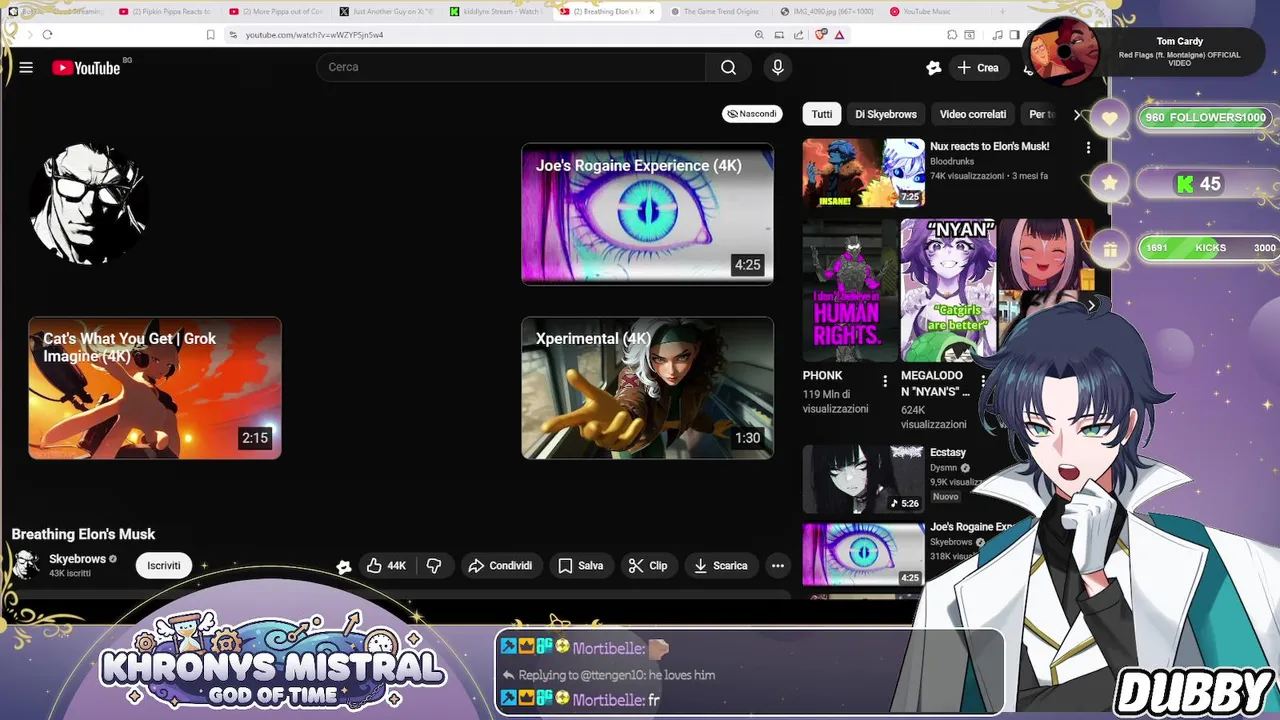Open the PHONK Human Rights short
Viewport: 1280px width, 720px height.
tap(849, 290)
